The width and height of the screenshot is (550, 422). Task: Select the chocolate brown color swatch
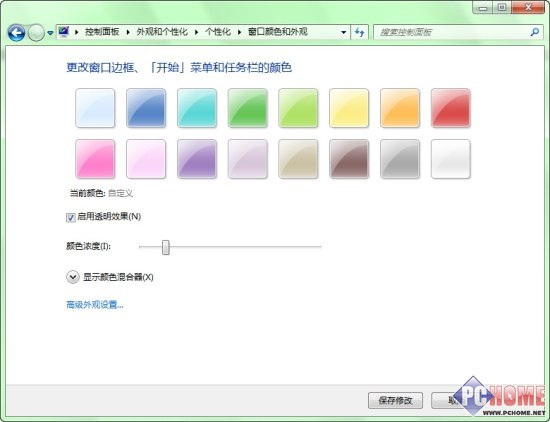tap(349, 159)
